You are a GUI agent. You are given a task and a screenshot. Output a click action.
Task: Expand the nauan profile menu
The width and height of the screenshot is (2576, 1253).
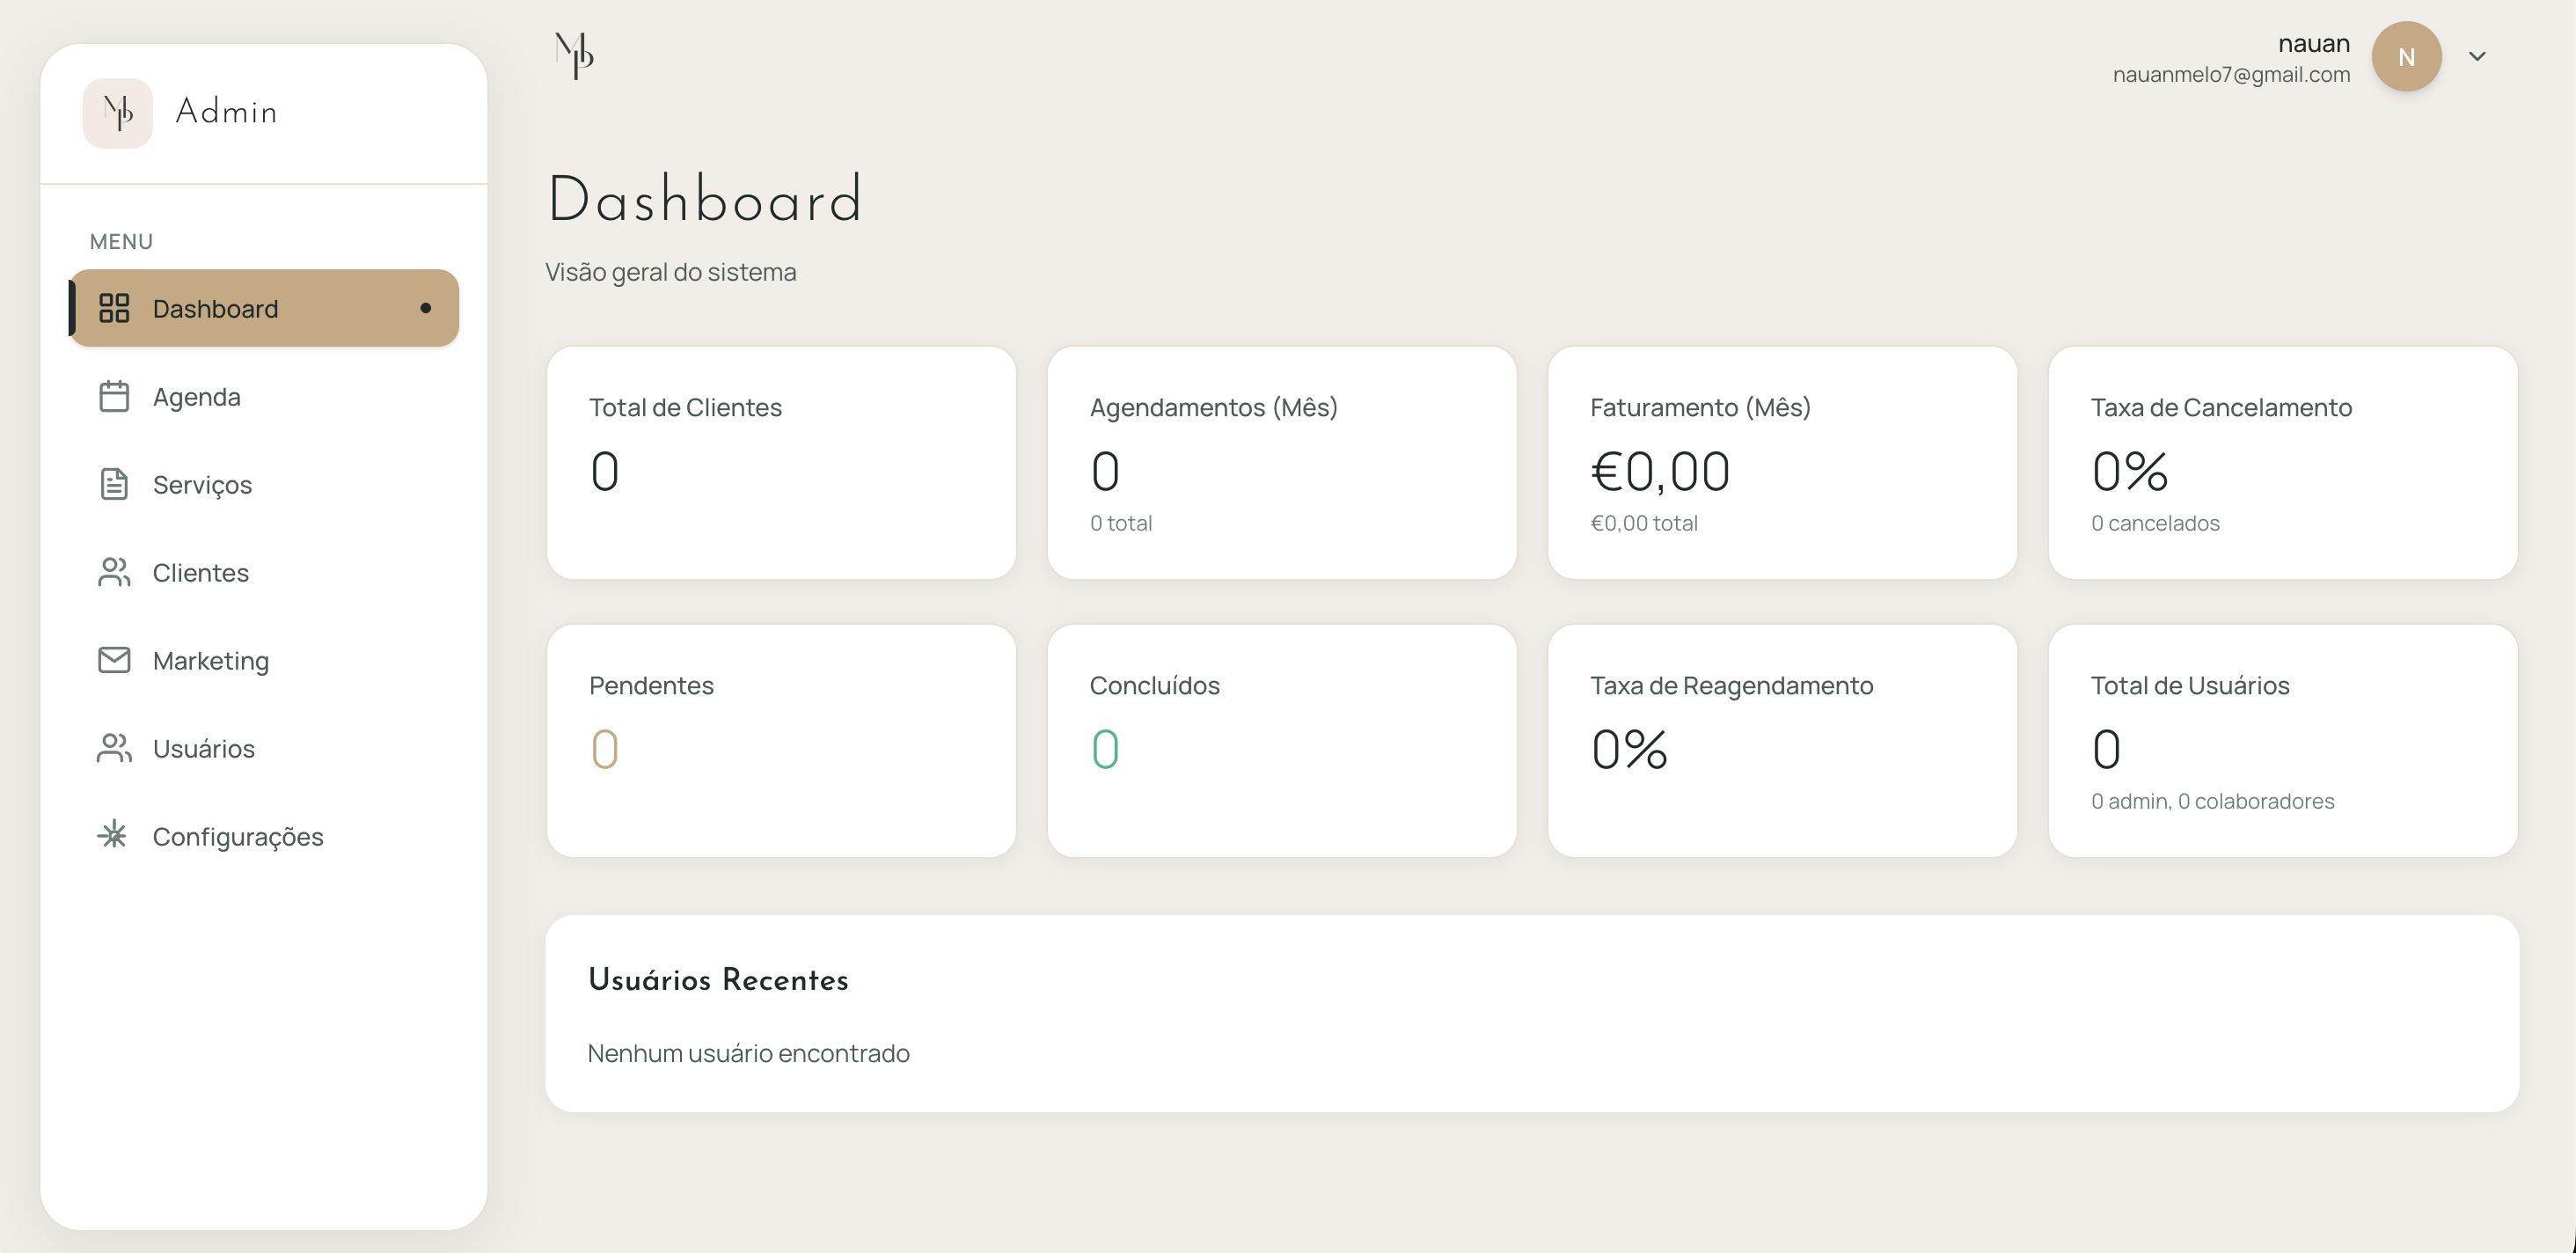click(x=2316, y=43)
